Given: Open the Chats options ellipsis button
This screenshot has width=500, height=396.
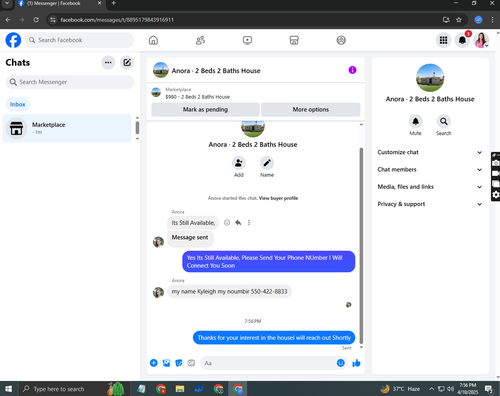Looking at the screenshot, I should (x=108, y=63).
